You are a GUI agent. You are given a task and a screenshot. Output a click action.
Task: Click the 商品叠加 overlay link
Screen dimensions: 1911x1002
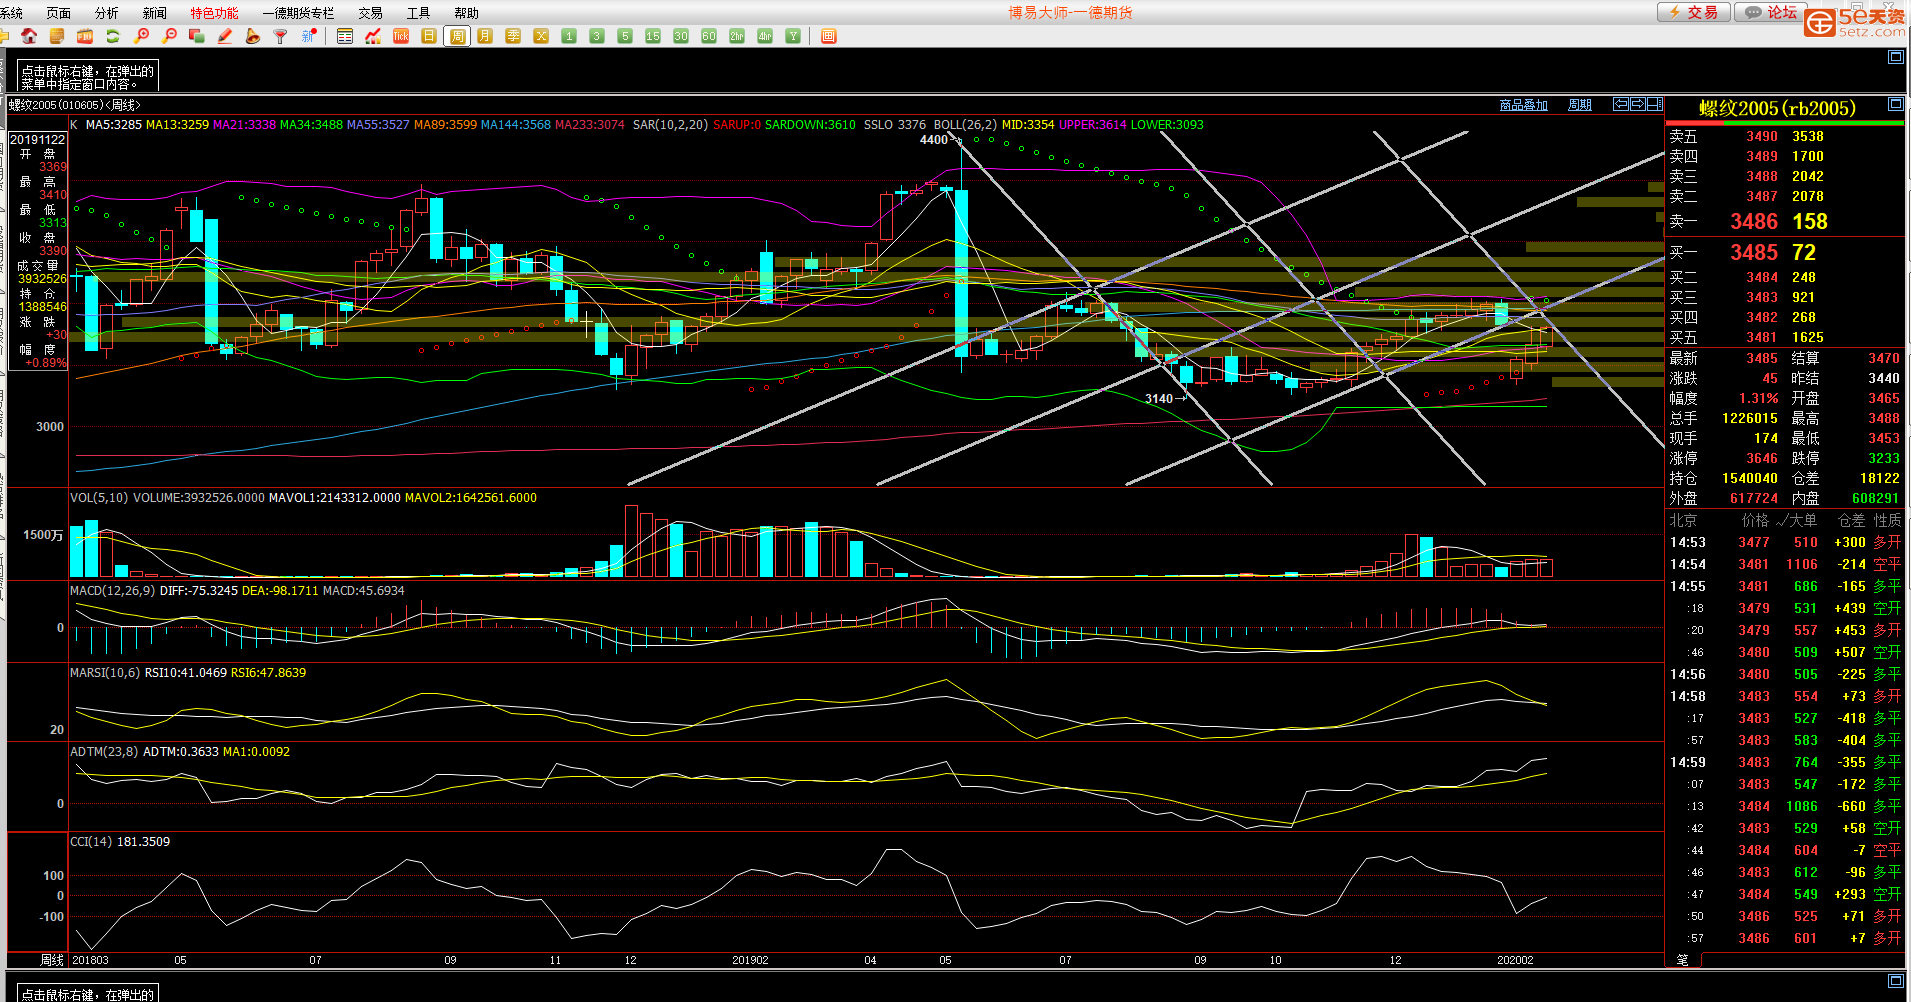pyautogui.click(x=1523, y=105)
